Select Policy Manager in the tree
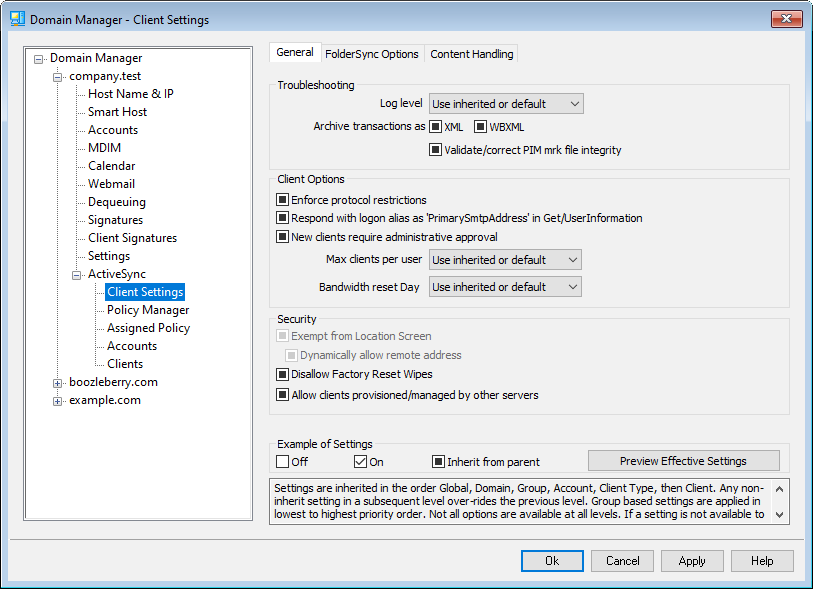The width and height of the screenshot is (813, 589). point(148,310)
